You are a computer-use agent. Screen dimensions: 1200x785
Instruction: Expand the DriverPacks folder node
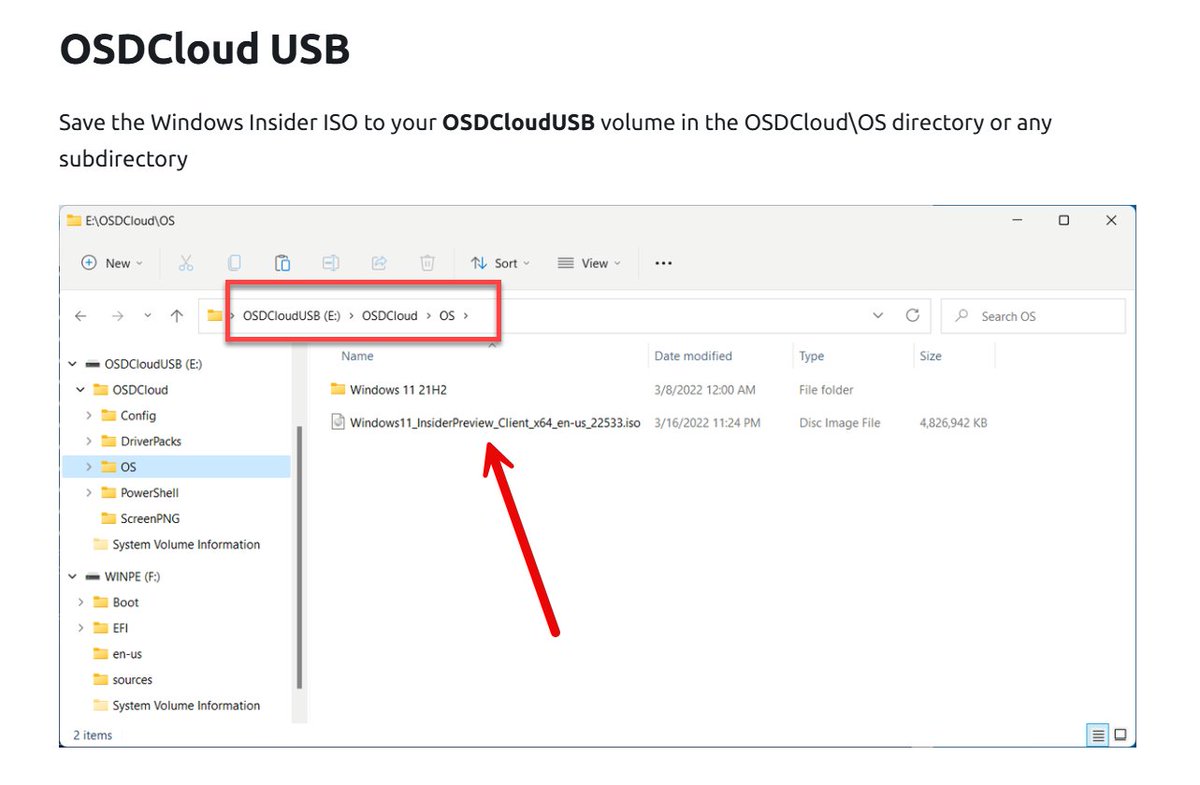[89, 441]
